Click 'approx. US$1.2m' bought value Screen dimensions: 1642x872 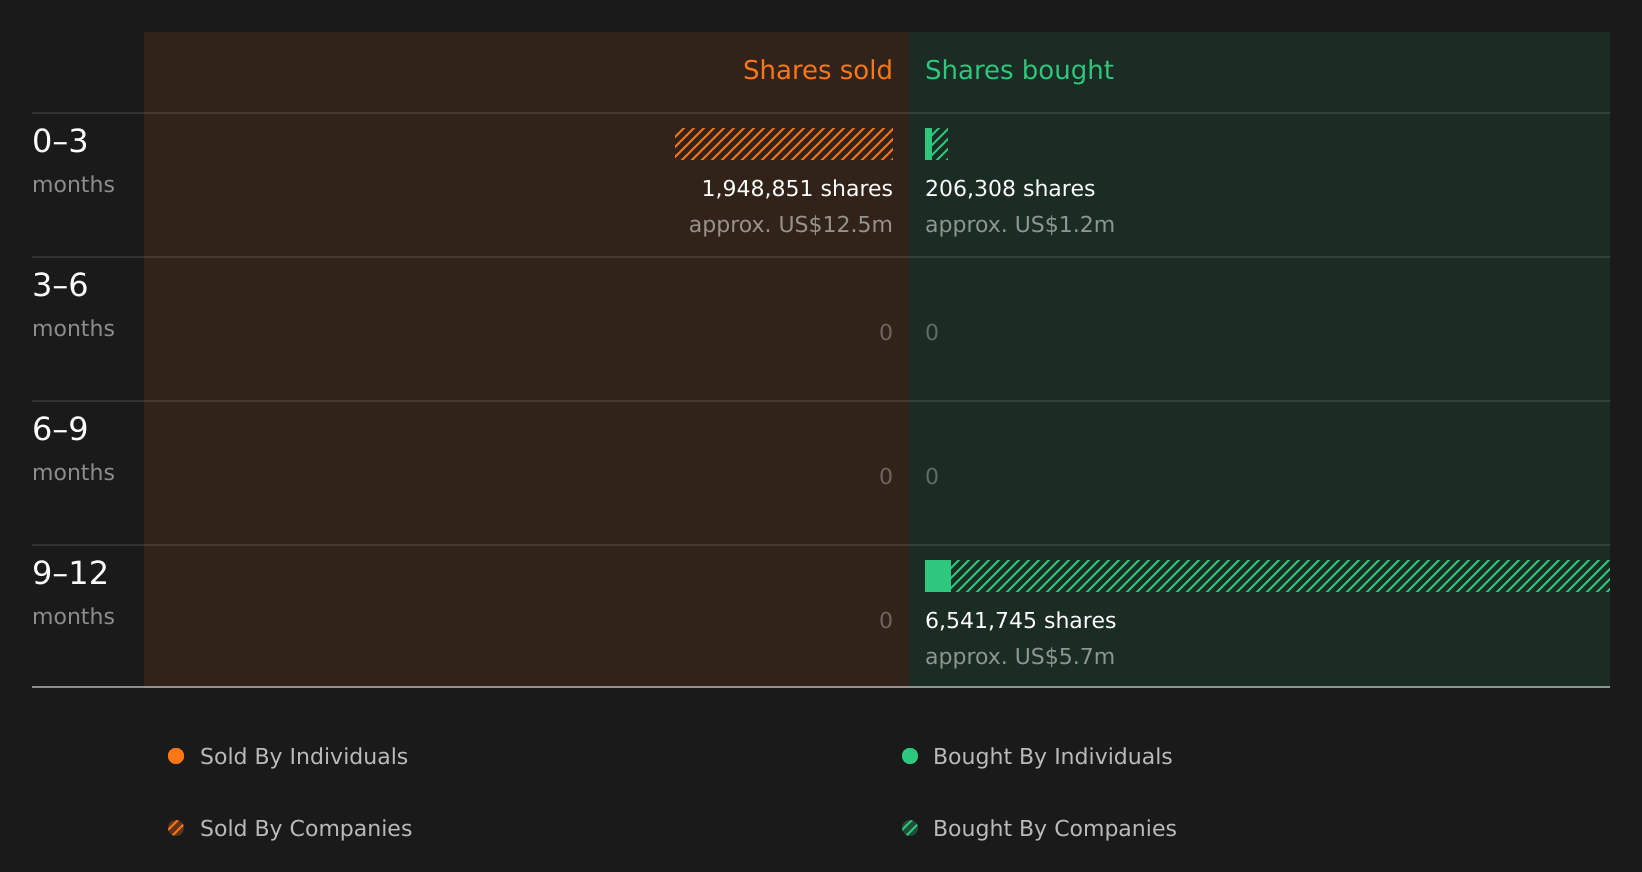(x=1020, y=224)
